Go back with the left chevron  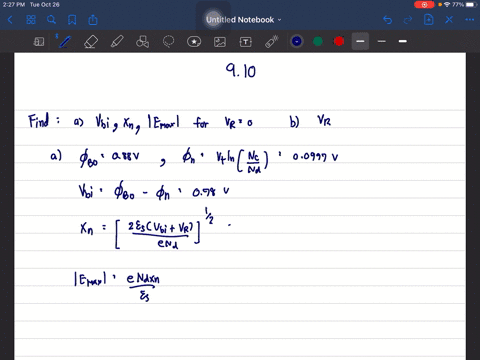(10, 20)
